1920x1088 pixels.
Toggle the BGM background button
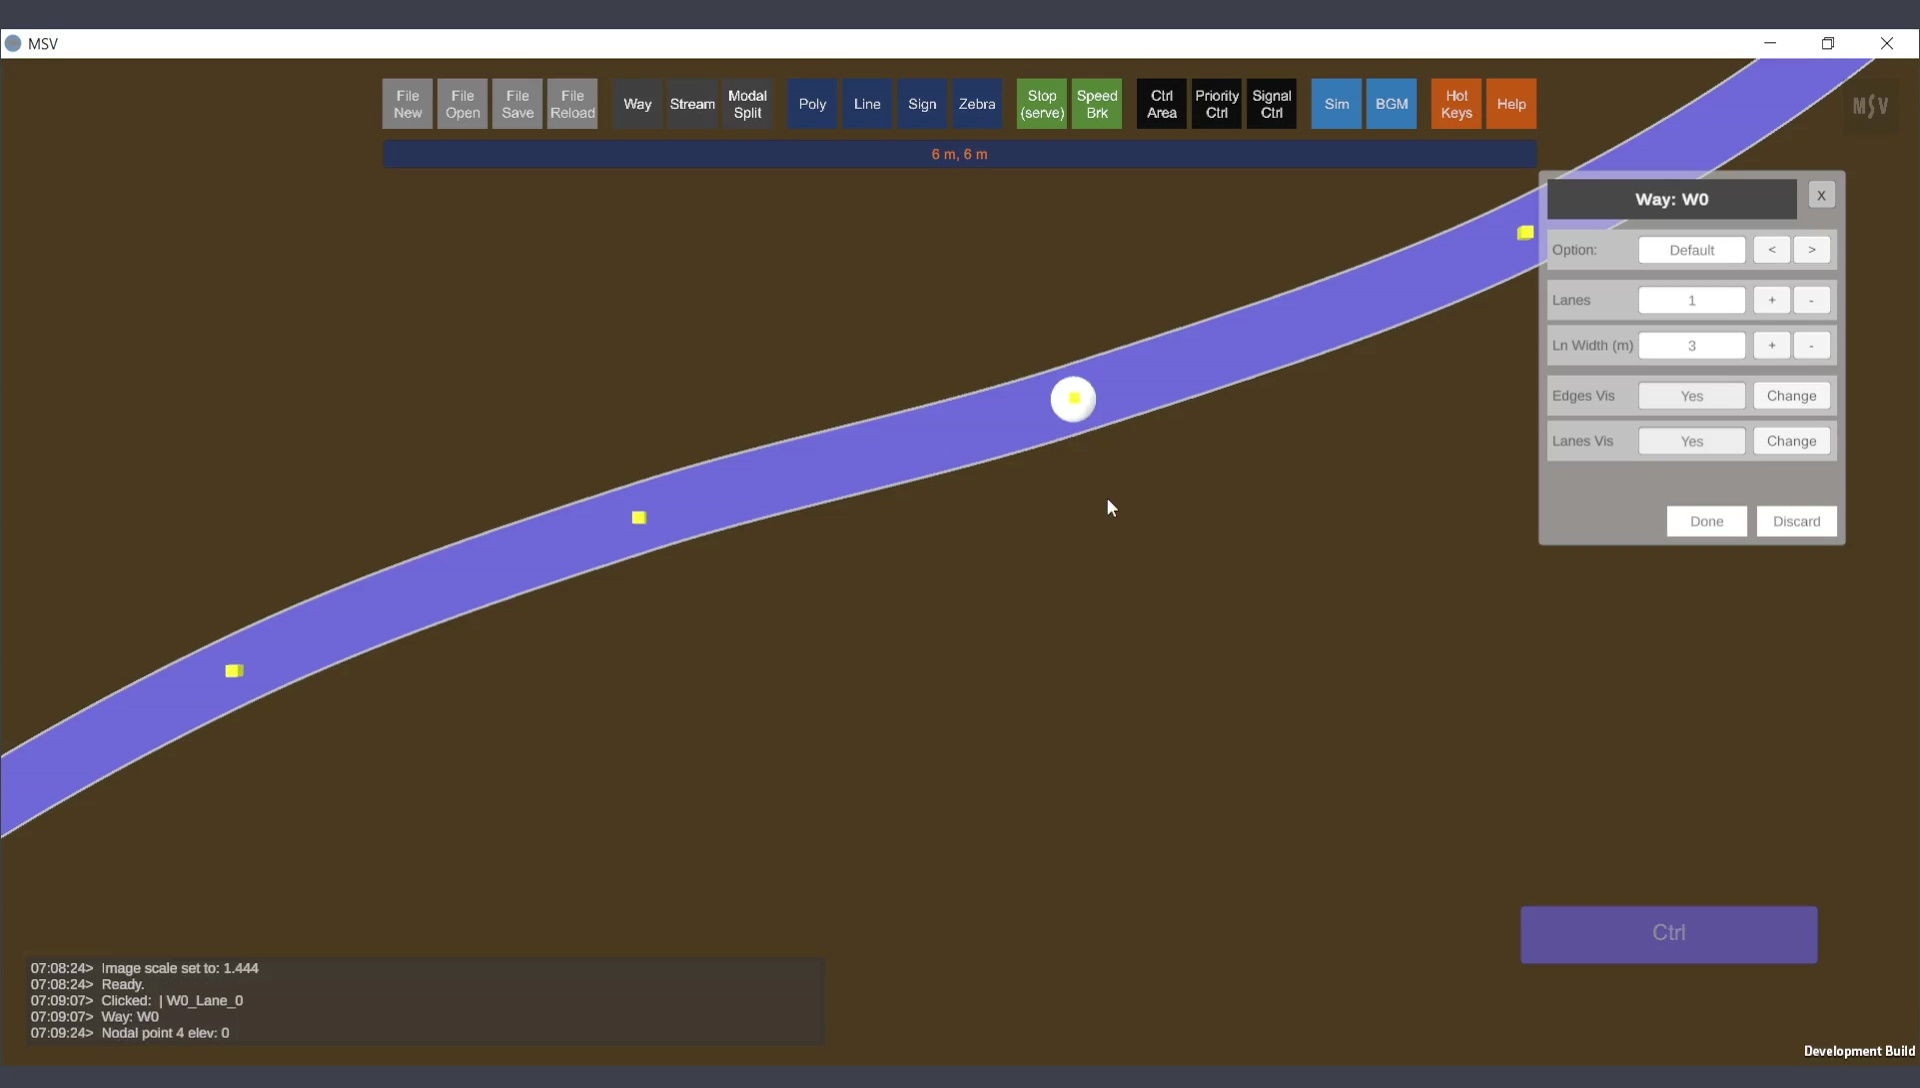point(1391,104)
